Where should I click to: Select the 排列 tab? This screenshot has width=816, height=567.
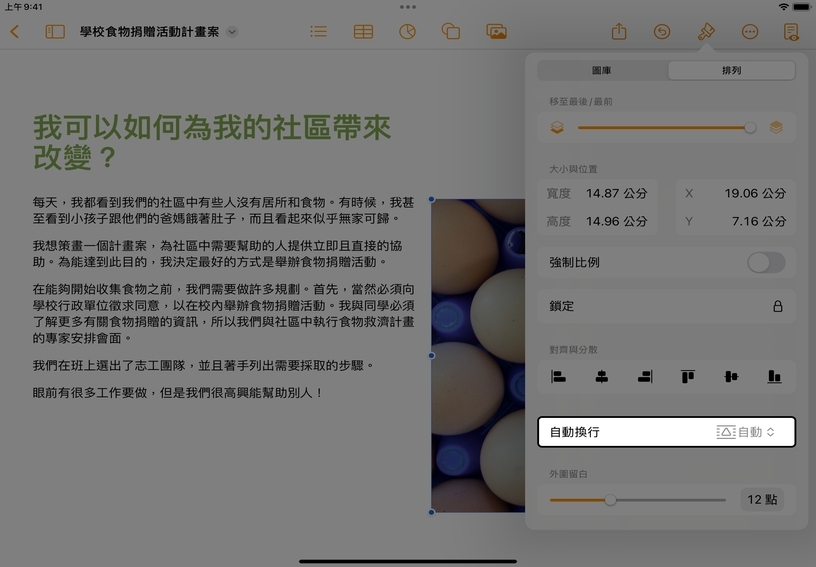(x=731, y=71)
